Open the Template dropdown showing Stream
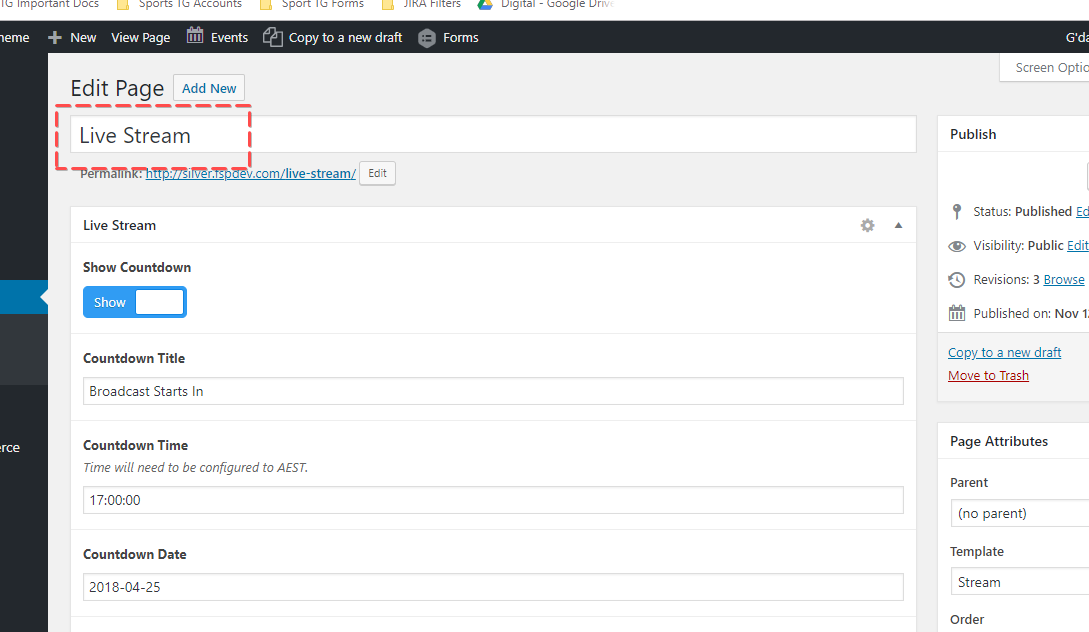 [1020, 582]
